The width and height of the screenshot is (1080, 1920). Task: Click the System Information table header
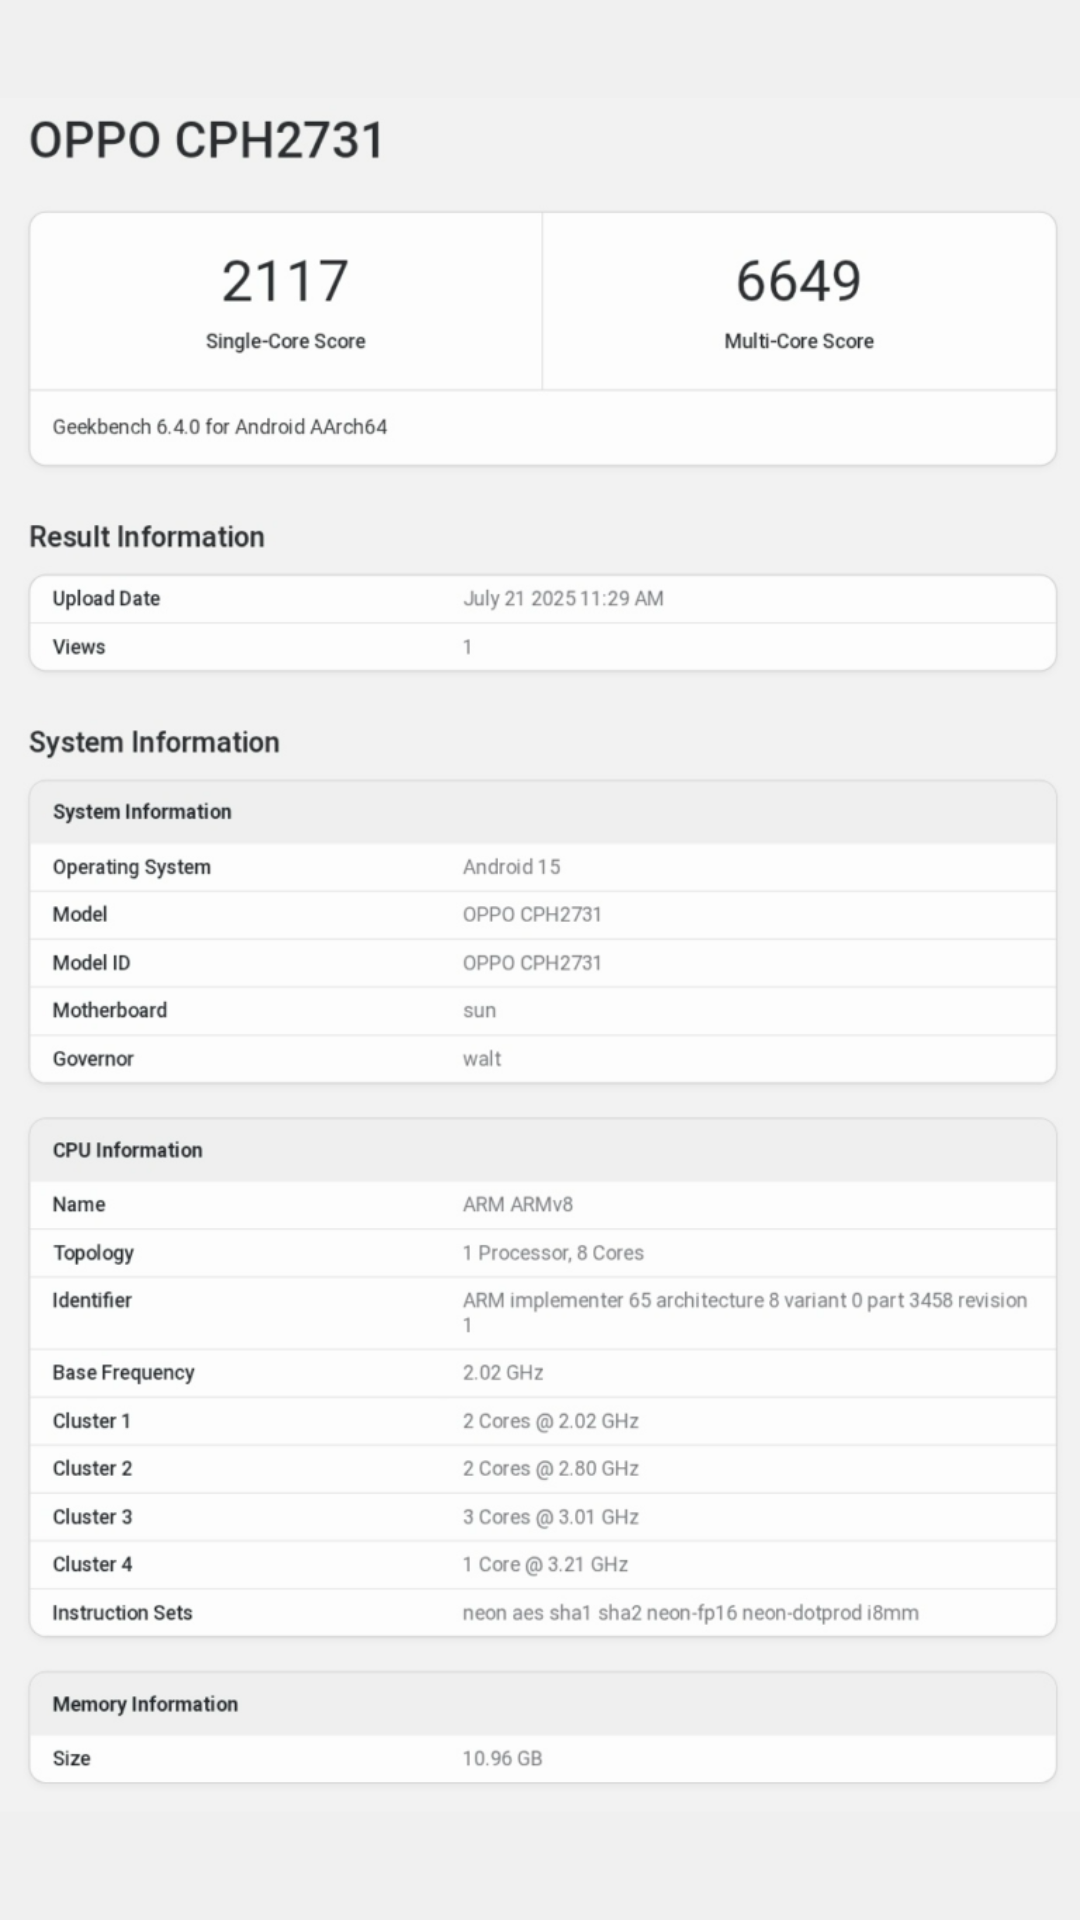click(x=142, y=812)
